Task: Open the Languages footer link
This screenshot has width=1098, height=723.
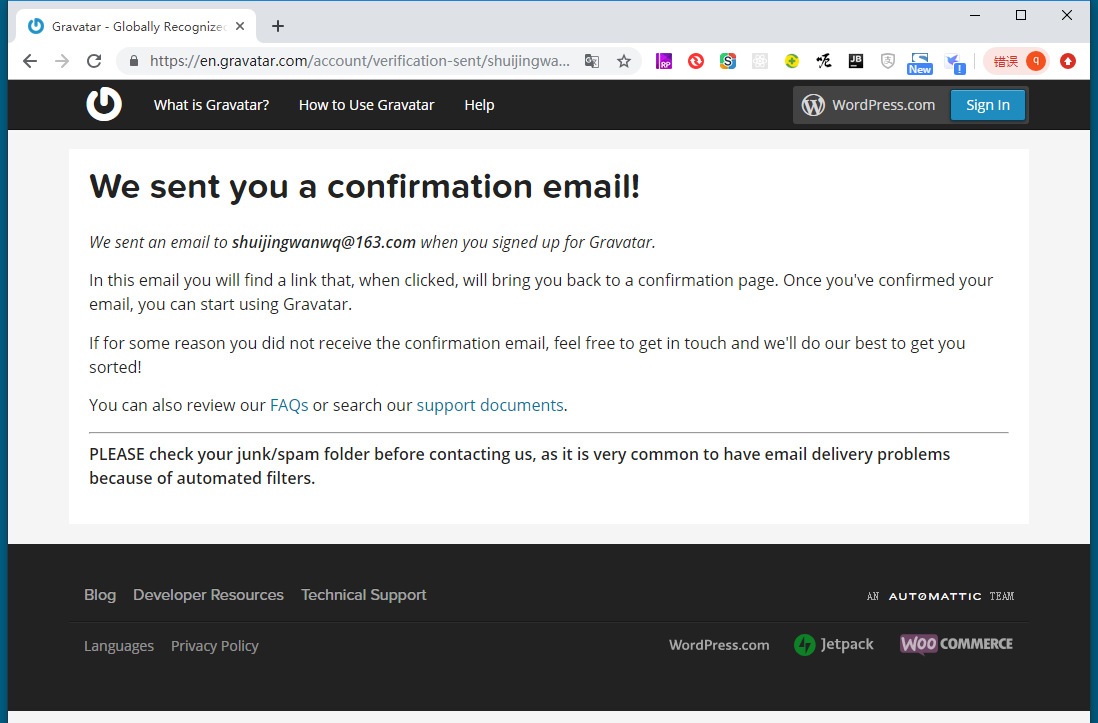Action: [x=119, y=646]
